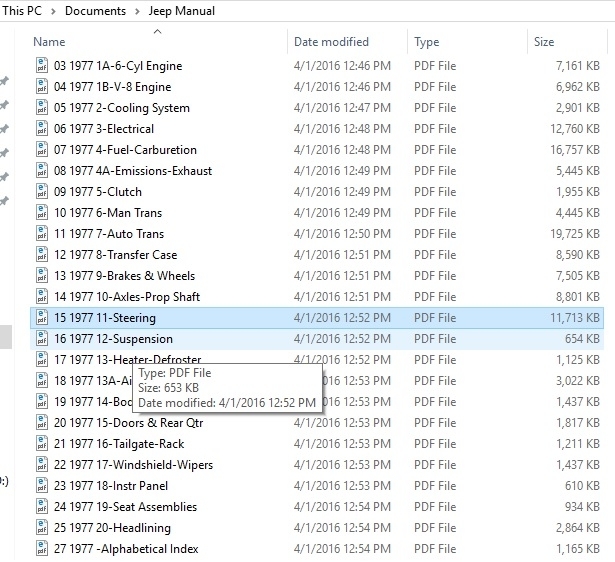
Task: Click the 610 KB size cell
Action: [x=582, y=486]
